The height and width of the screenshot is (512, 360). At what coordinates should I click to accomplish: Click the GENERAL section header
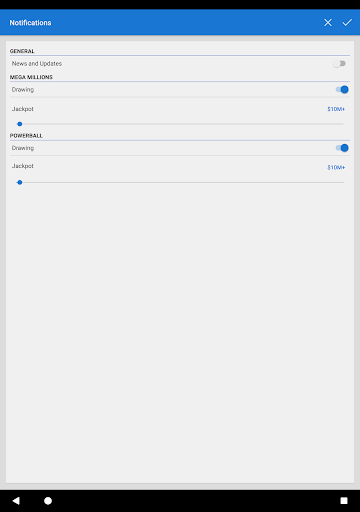click(22, 51)
